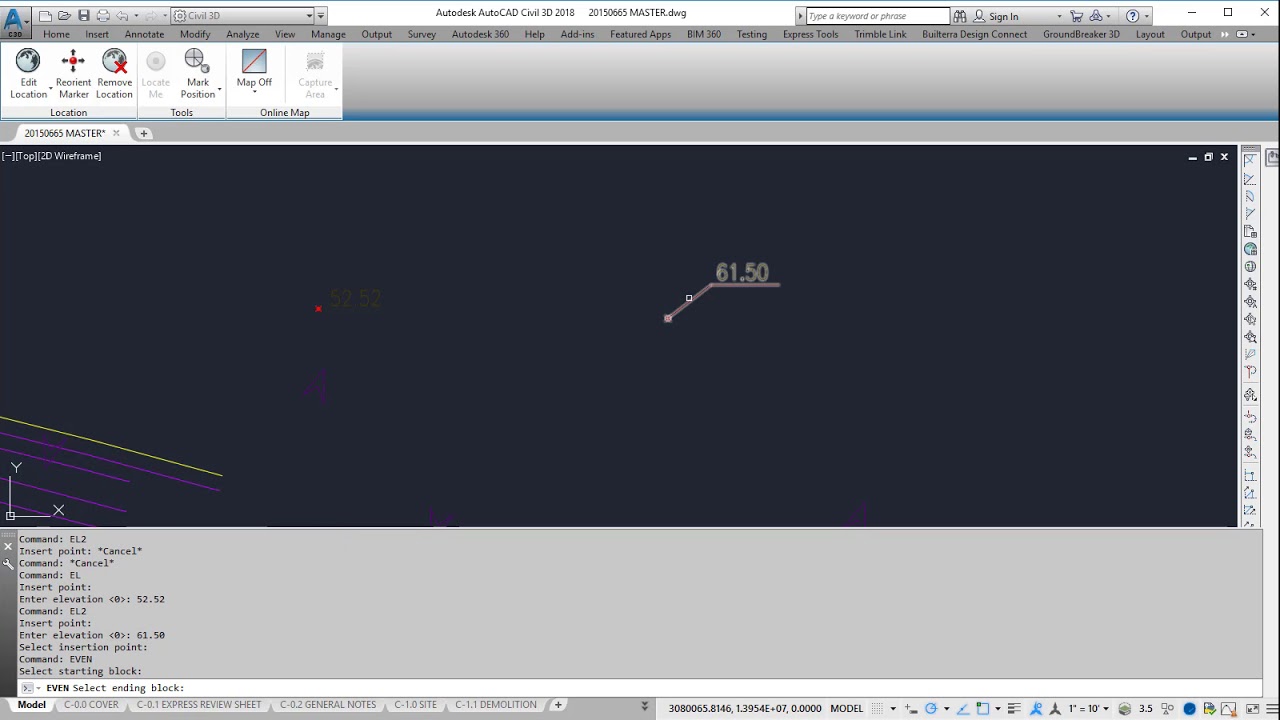1280x720 pixels.
Task: Click the Save diskette icon
Action: coord(84,16)
